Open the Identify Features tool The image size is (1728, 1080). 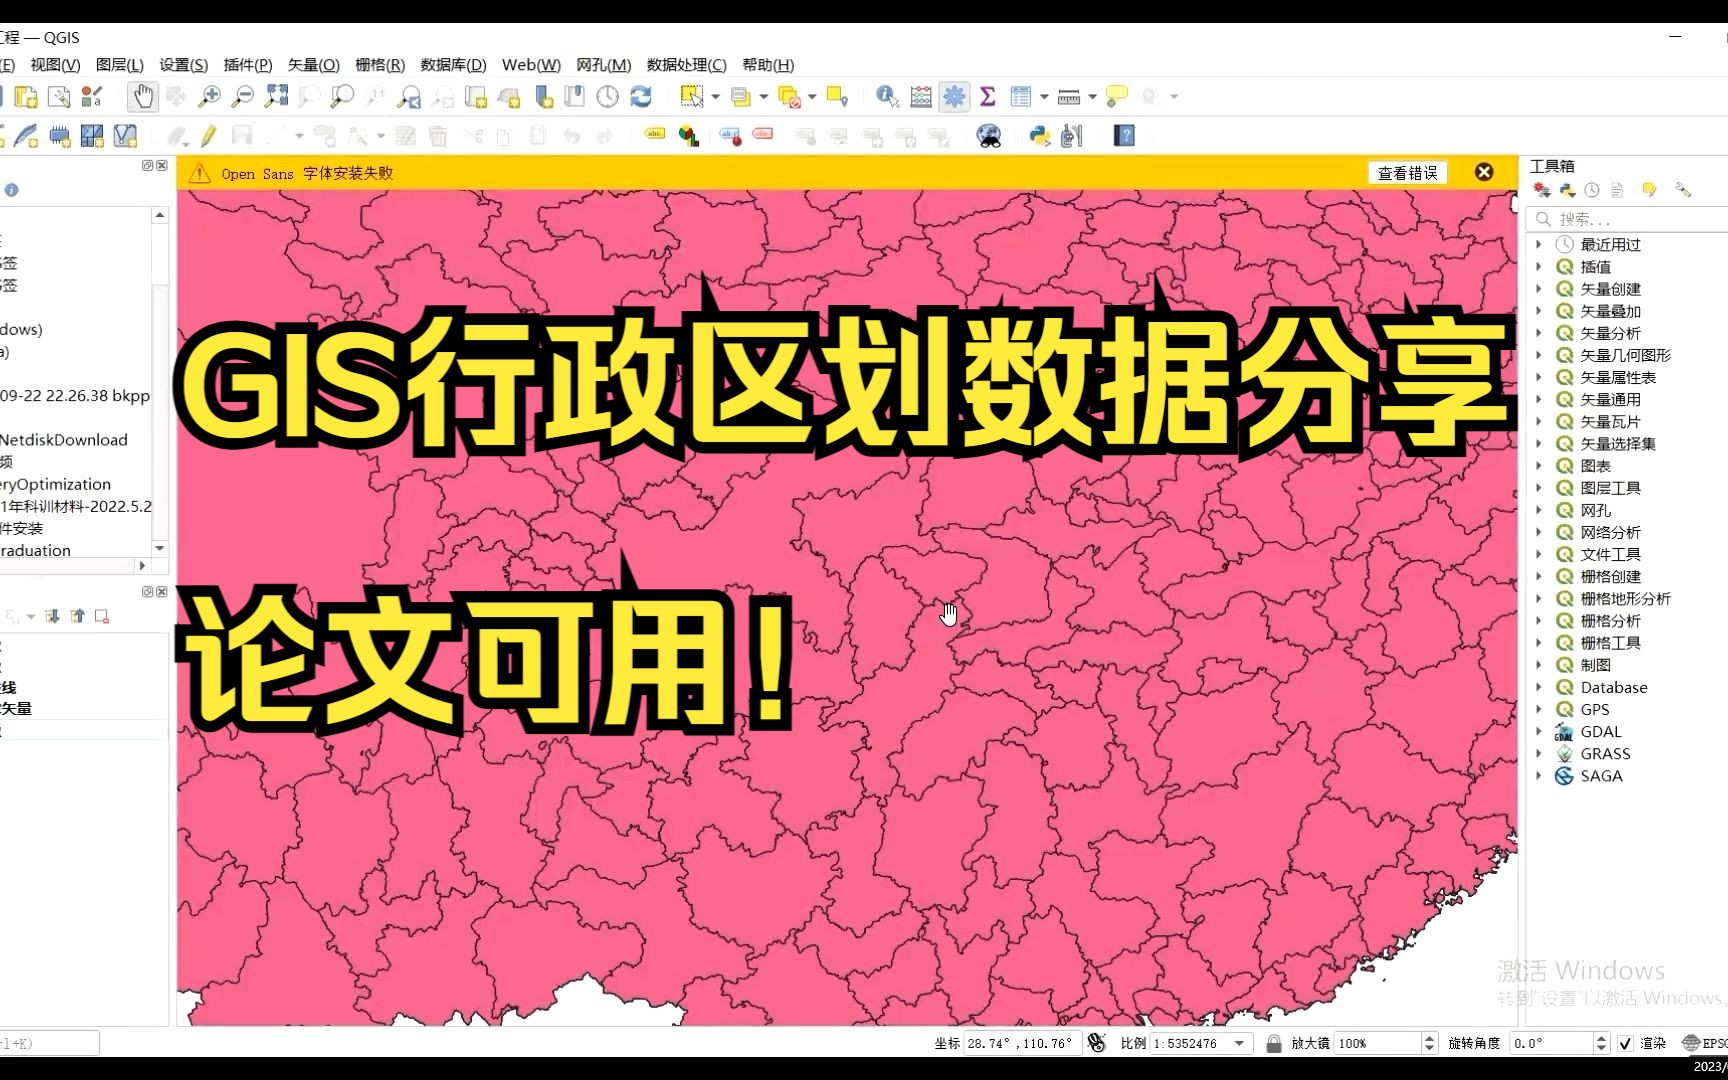(x=886, y=96)
